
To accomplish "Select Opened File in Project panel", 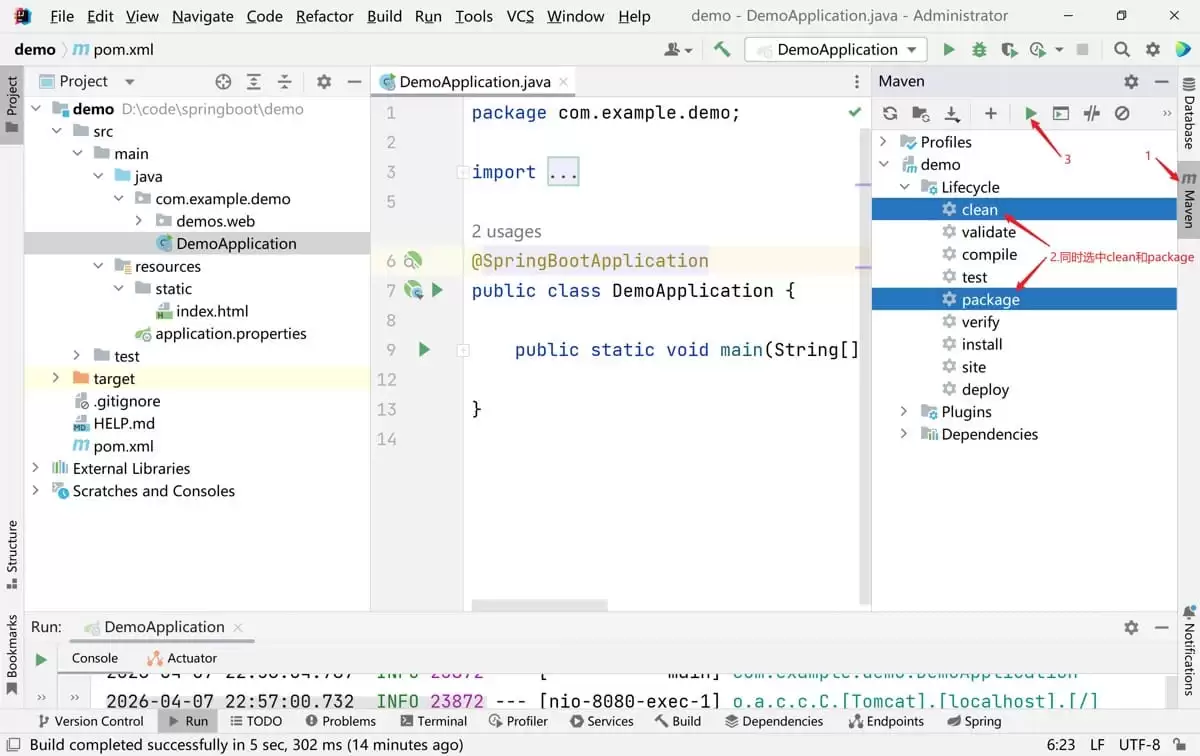I will click(x=223, y=82).
